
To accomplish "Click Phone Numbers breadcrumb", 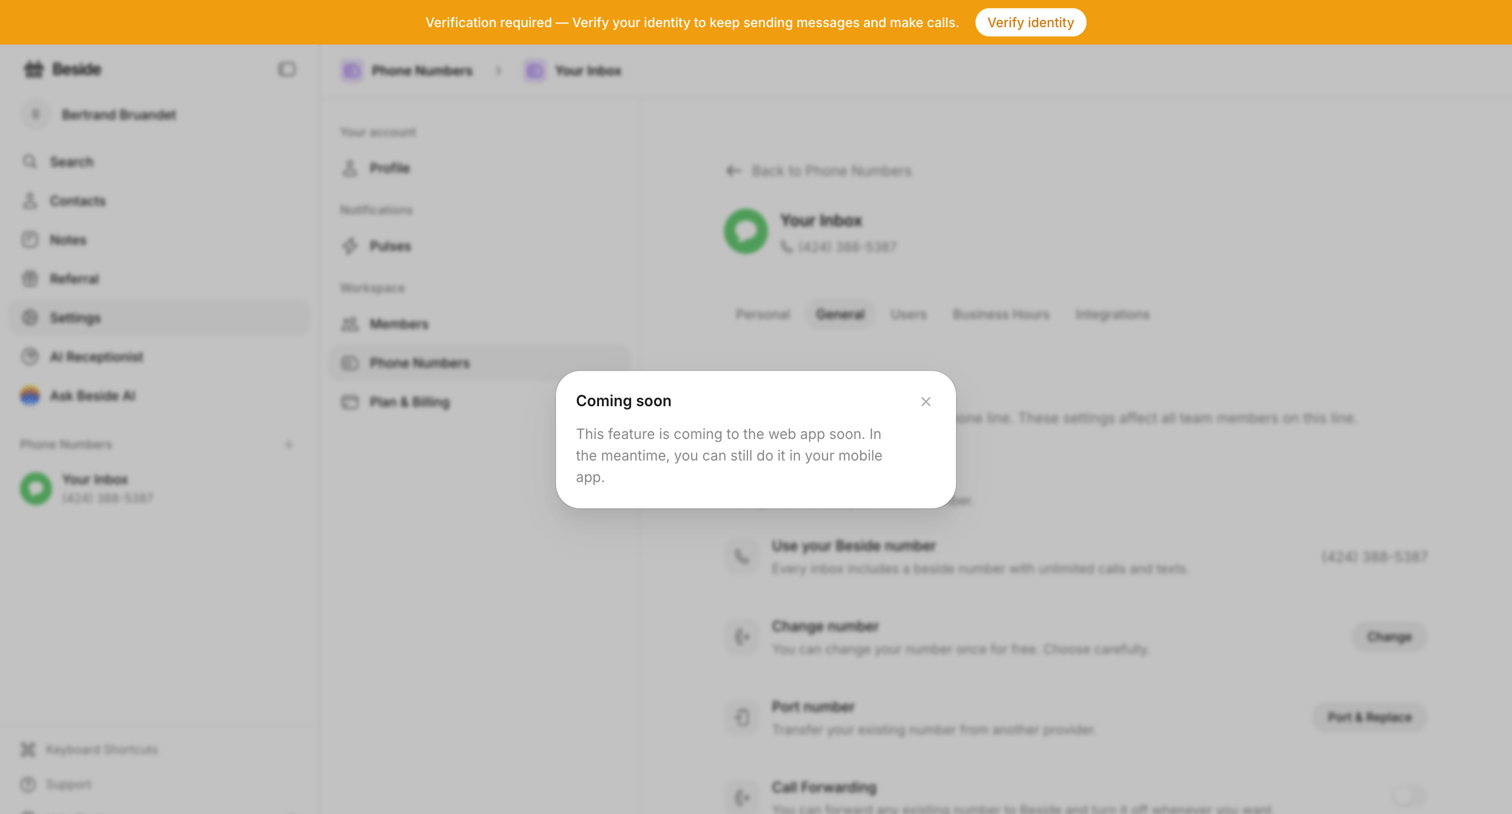I will pos(408,71).
